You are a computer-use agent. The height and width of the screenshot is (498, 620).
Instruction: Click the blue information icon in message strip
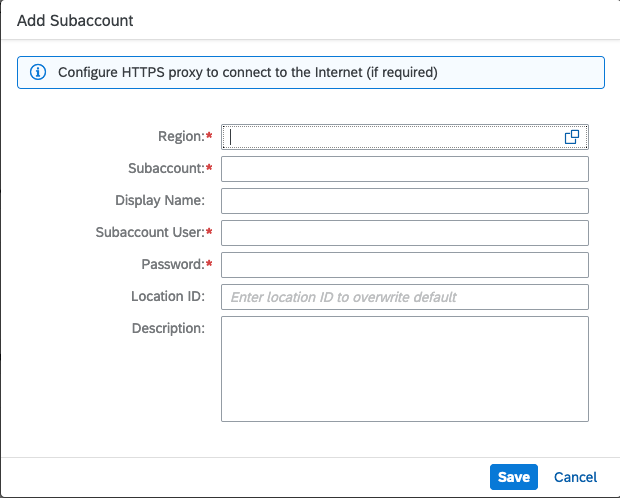pos(38,72)
